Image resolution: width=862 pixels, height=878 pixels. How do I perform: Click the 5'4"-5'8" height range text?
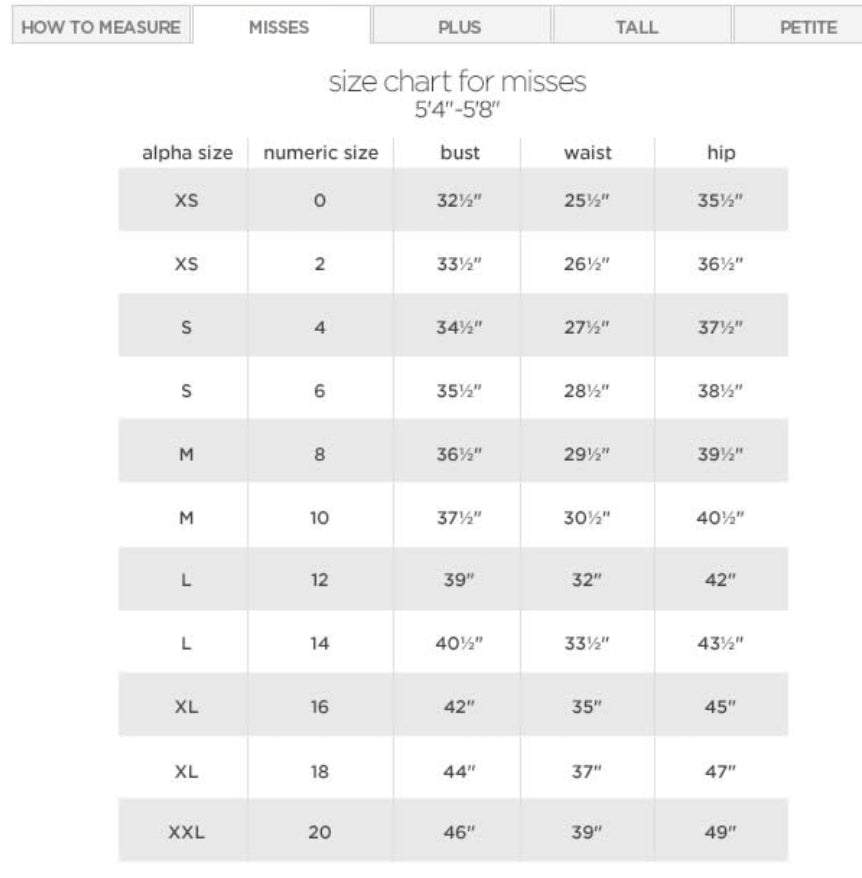(458, 108)
